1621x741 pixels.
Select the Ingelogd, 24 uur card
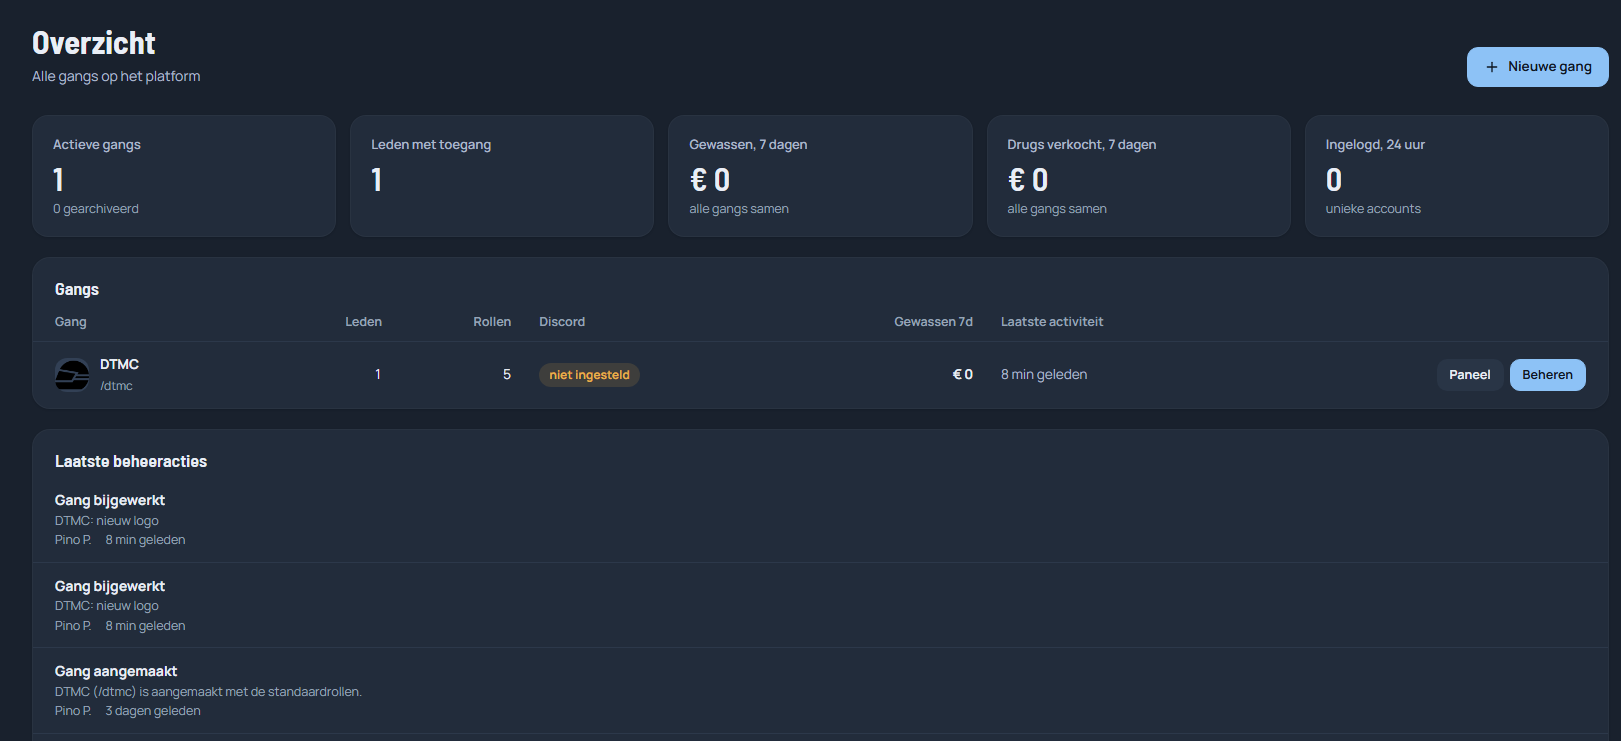point(1456,176)
